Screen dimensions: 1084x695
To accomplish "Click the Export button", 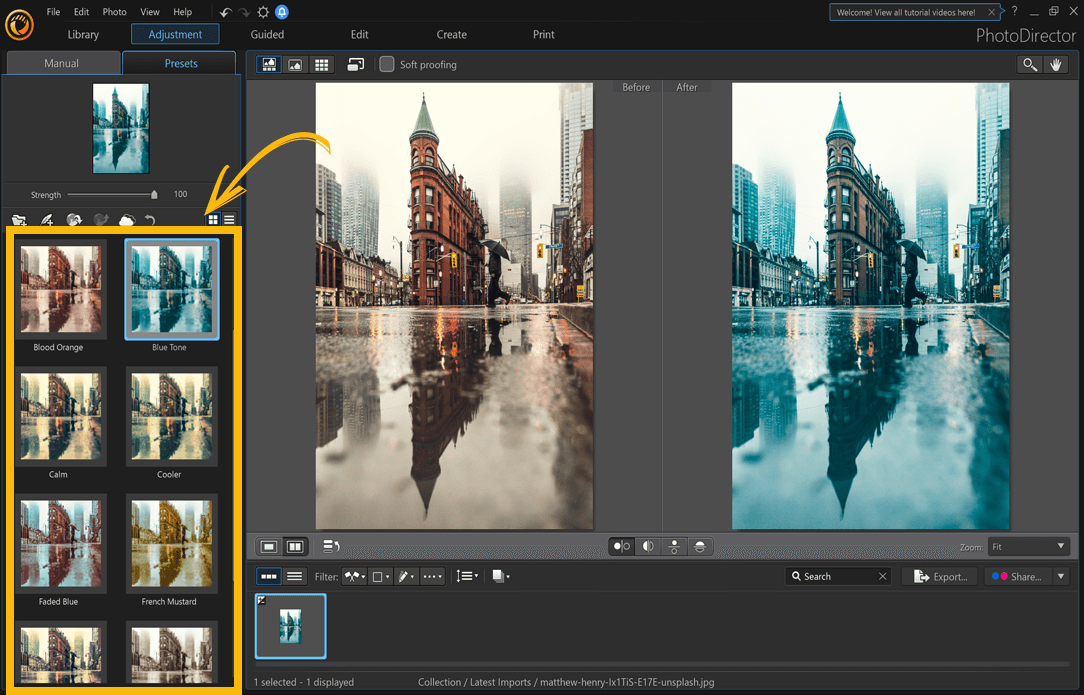I will pyautogui.click(x=939, y=576).
